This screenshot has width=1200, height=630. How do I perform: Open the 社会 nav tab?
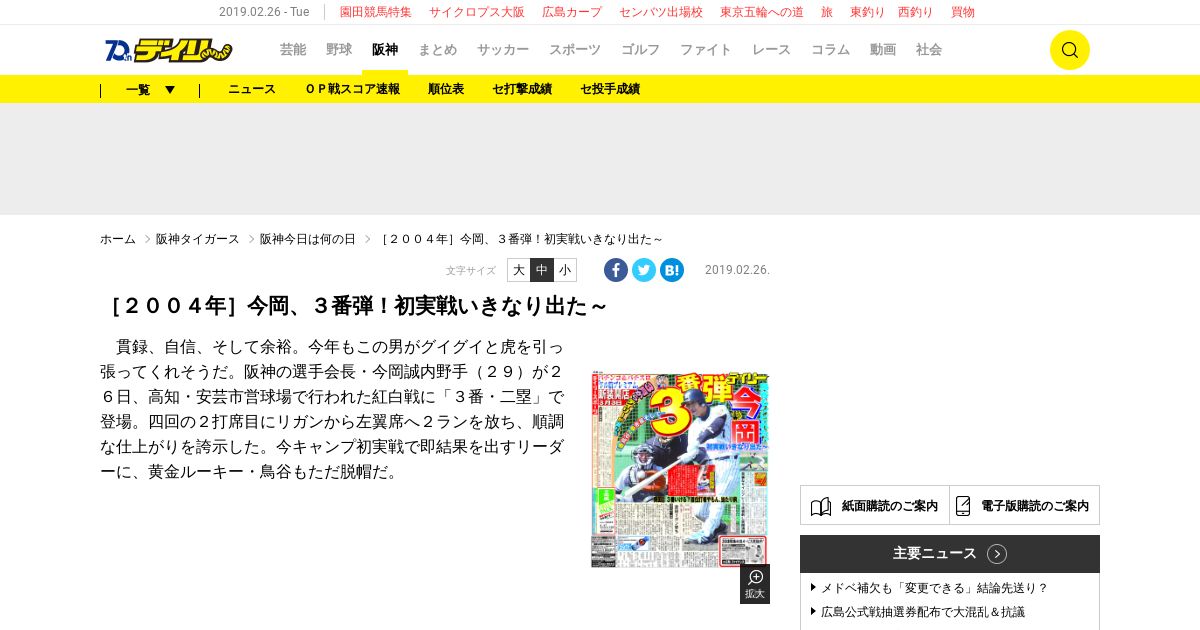(x=929, y=50)
